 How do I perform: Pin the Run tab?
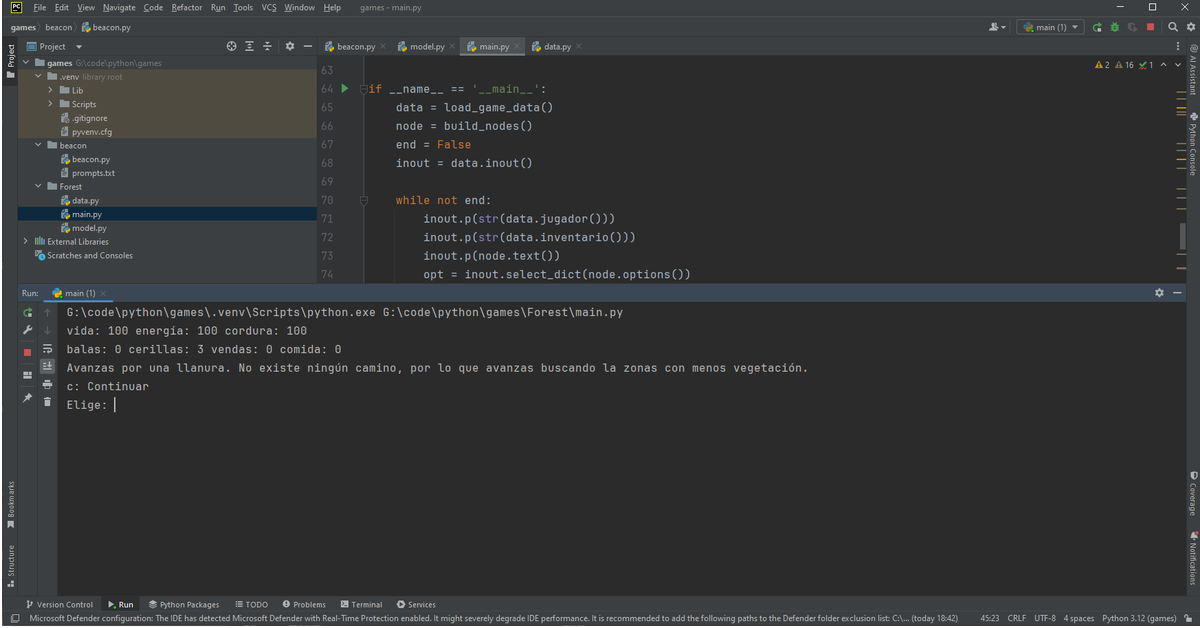tap(28, 398)
